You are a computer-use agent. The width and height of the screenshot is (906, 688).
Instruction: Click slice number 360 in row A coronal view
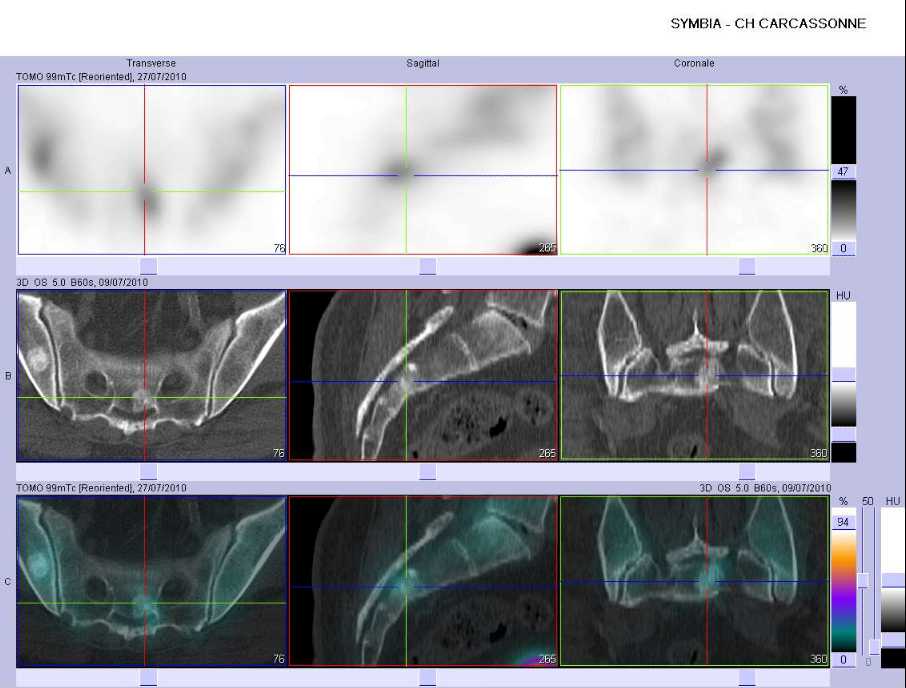tap(819, 248)
